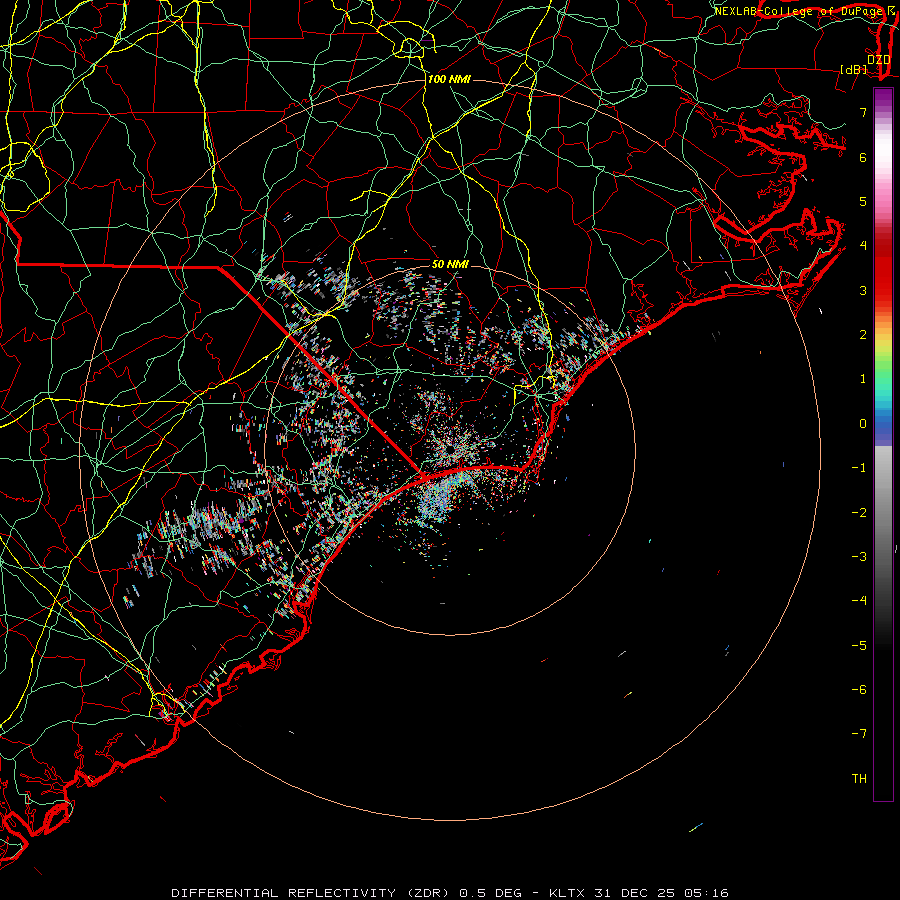Viewport: 900px width, 900px height.
Task: Click the colorbar label '-6'
Action: [859, 690]
